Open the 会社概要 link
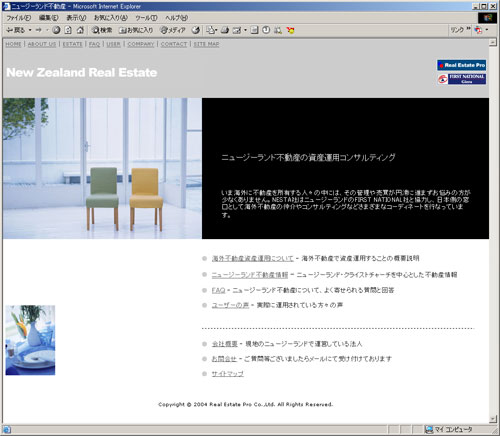 point(225,344)
